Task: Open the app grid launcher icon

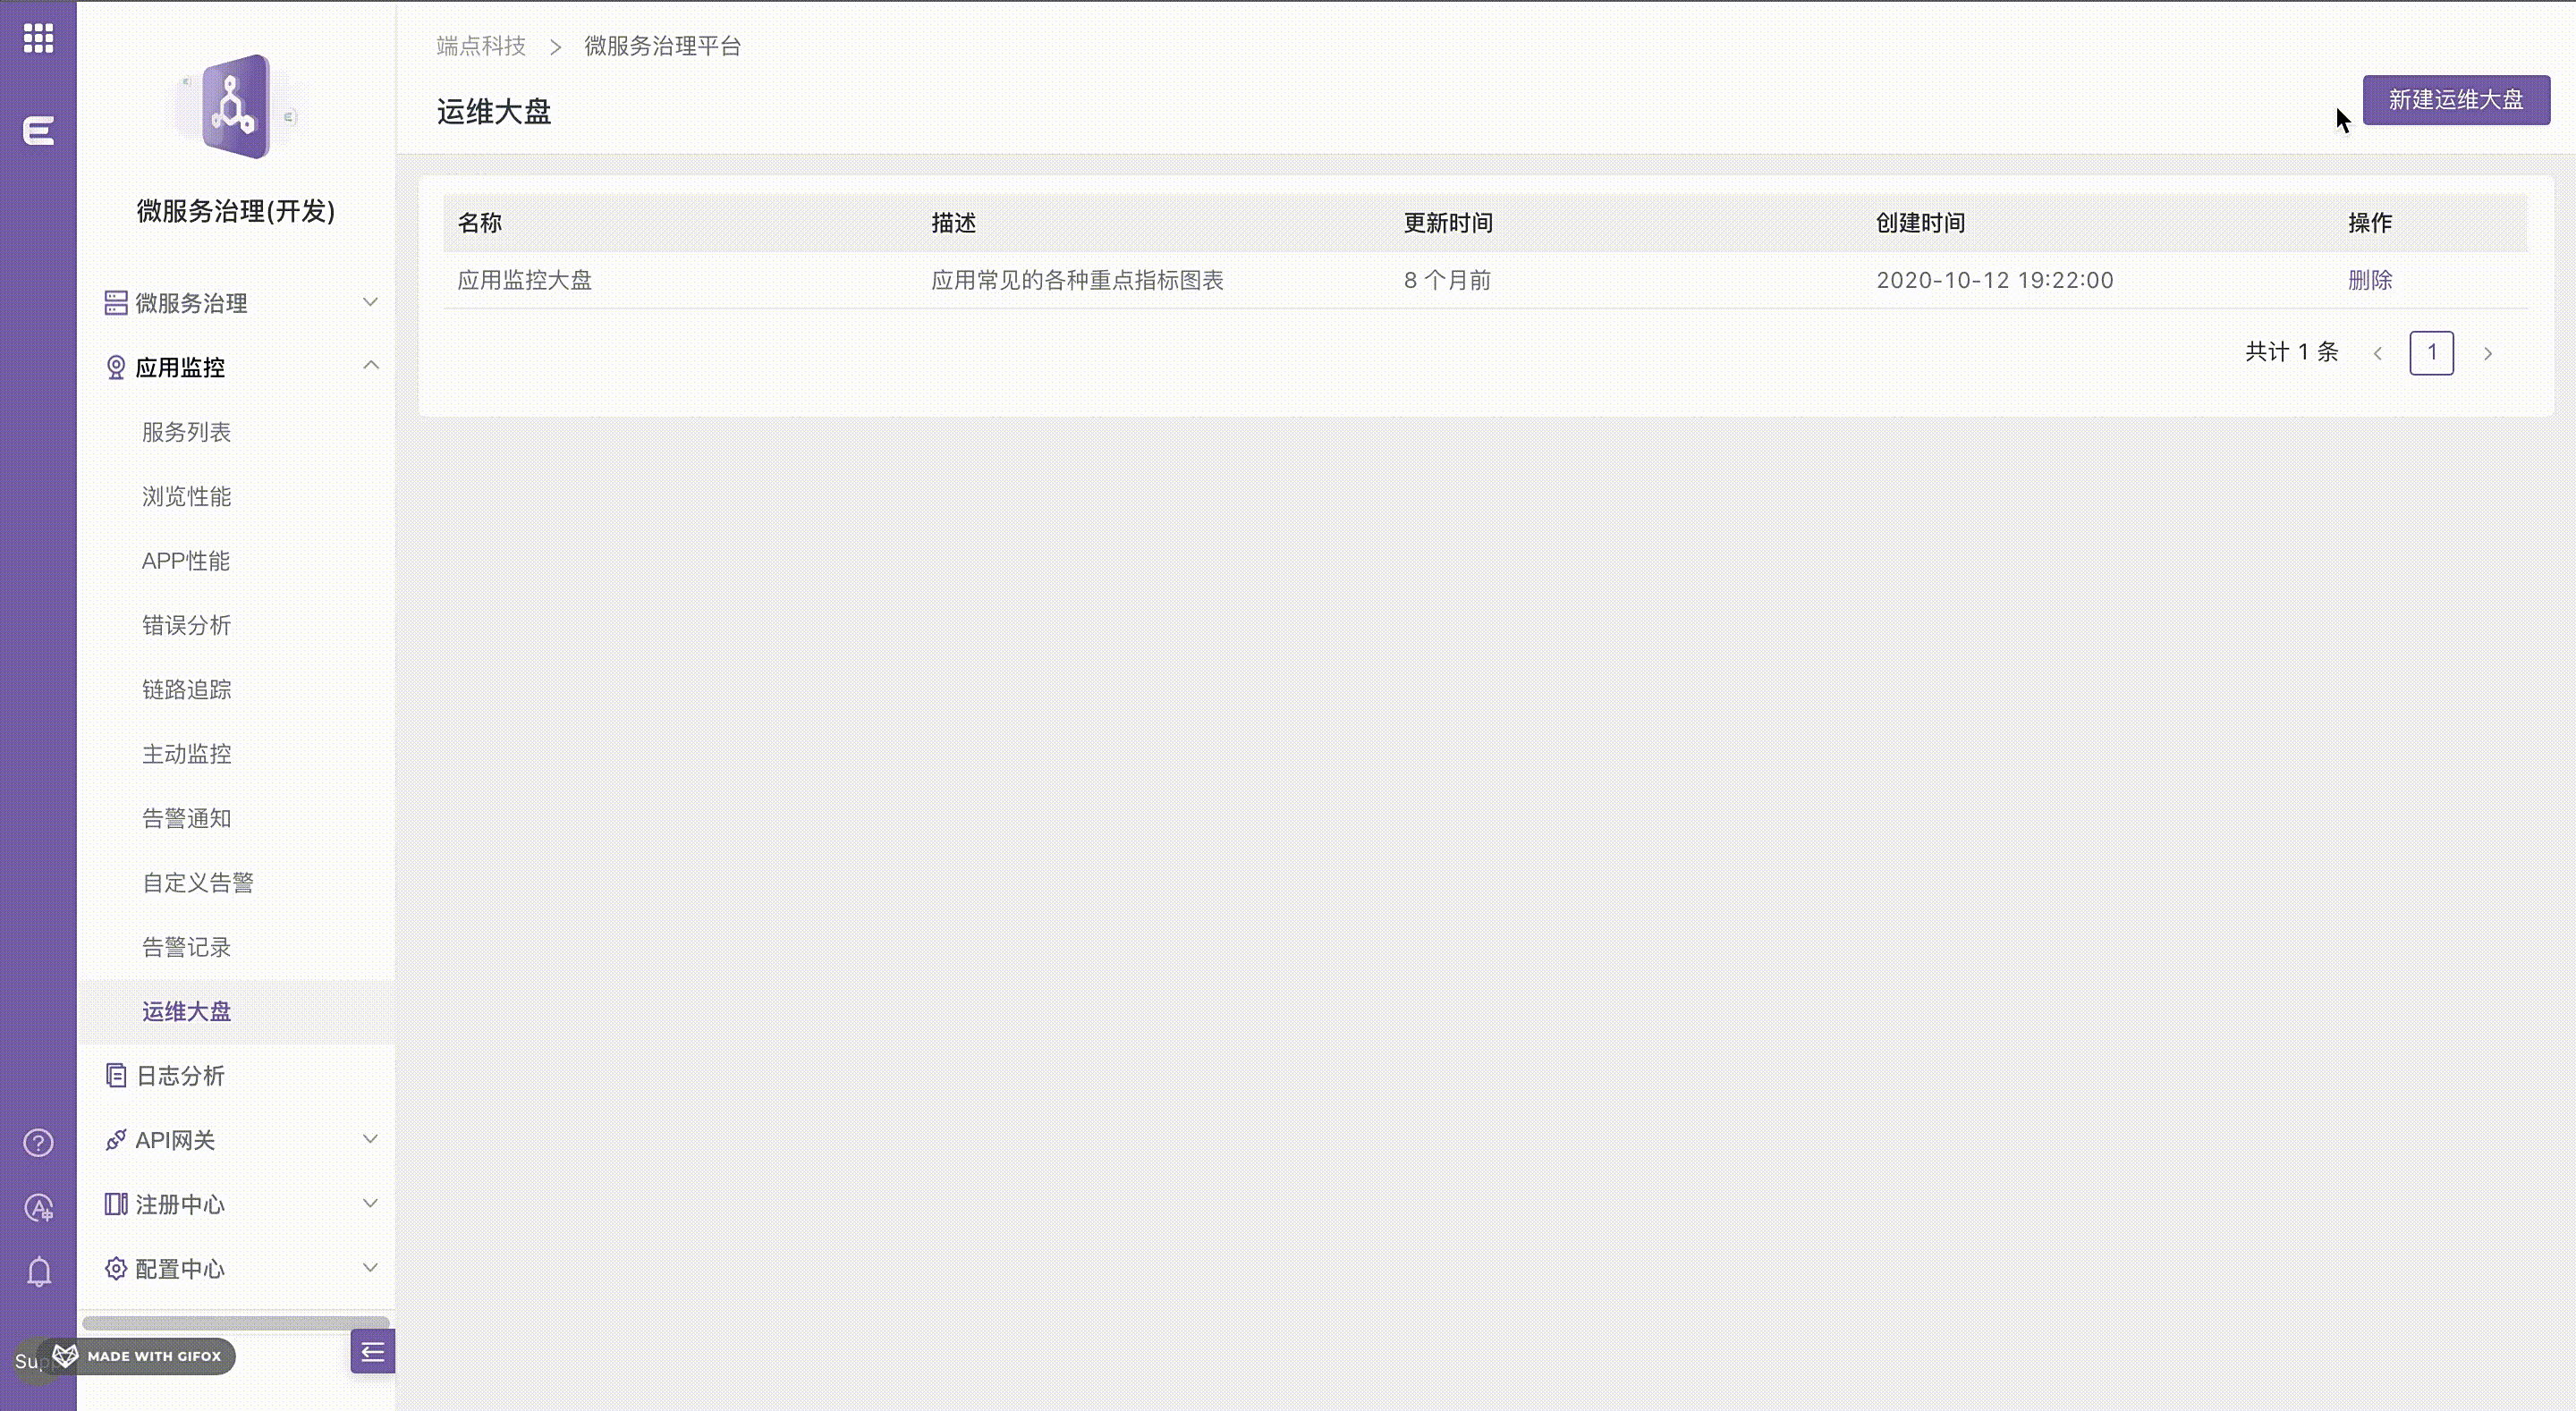Action: pos(38,38)
